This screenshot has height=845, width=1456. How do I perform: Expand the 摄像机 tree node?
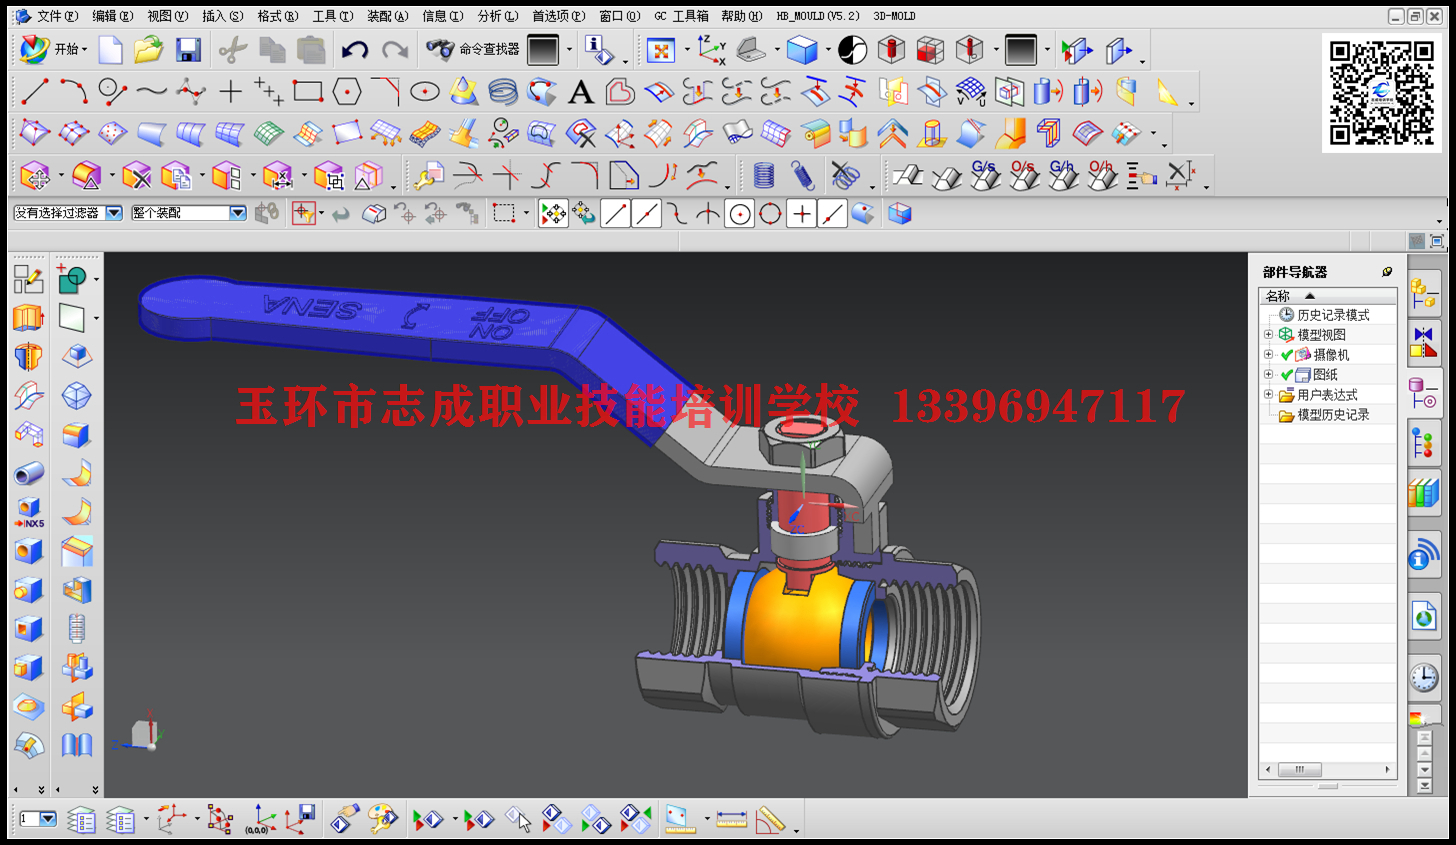click(1269, 355)
